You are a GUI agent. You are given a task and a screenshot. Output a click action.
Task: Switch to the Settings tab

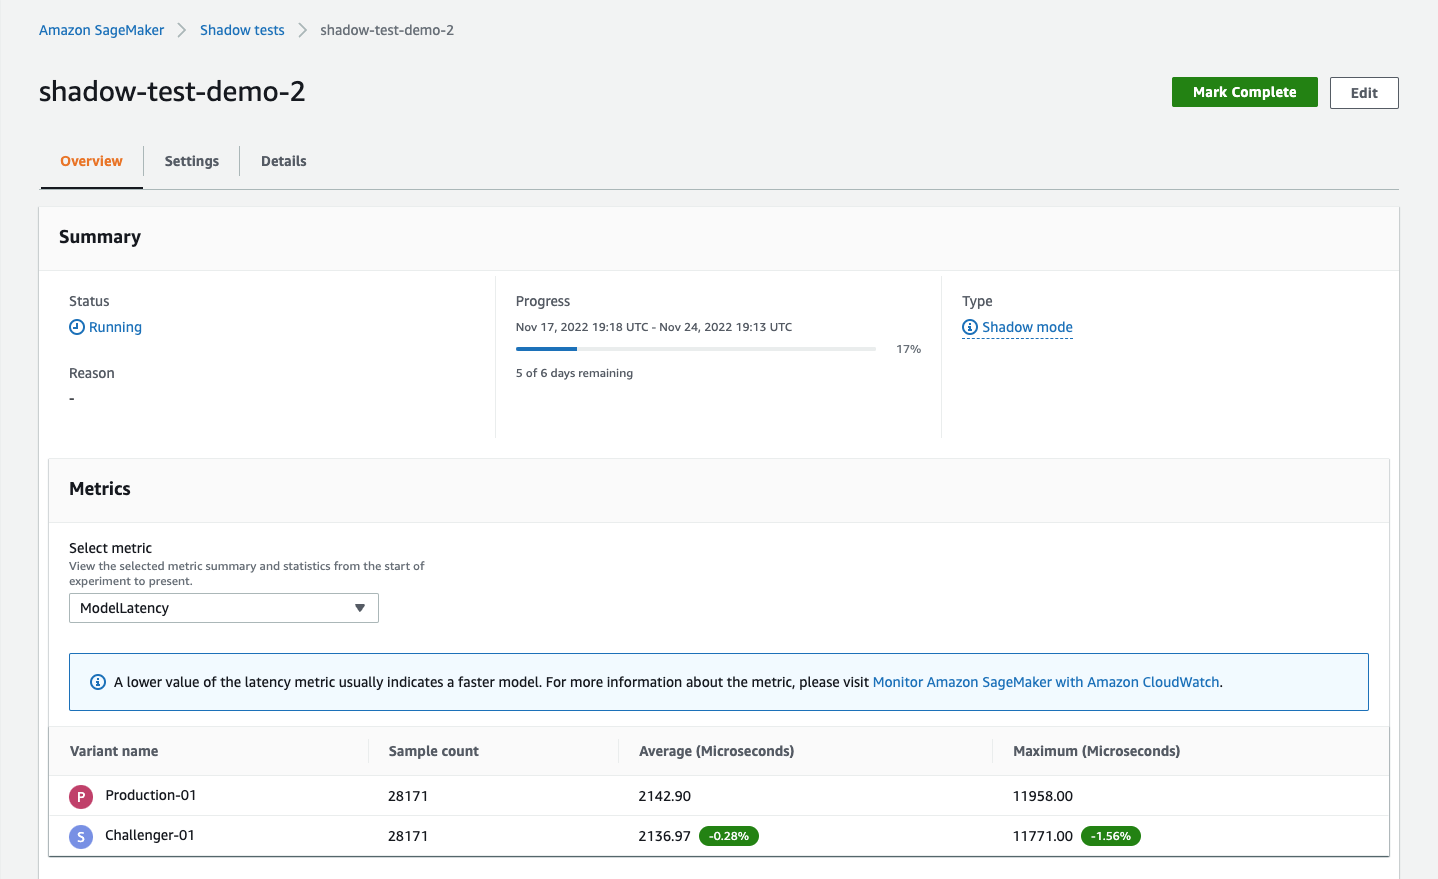tap(191, 161)
